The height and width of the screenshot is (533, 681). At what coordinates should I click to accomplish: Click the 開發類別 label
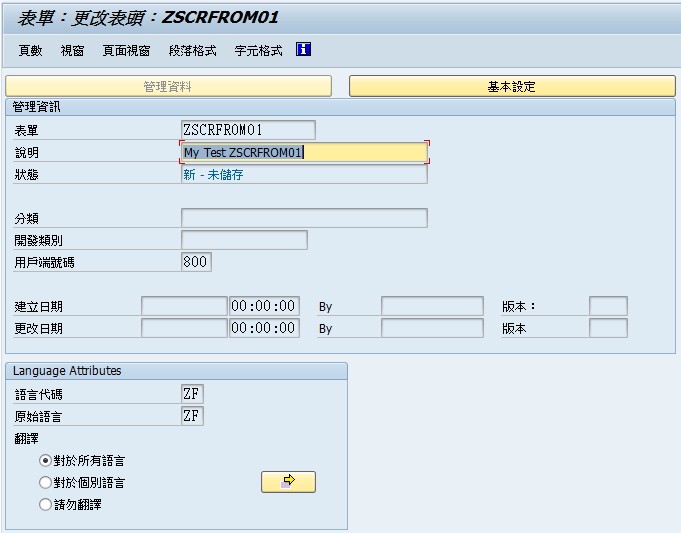tap(38, 240)
